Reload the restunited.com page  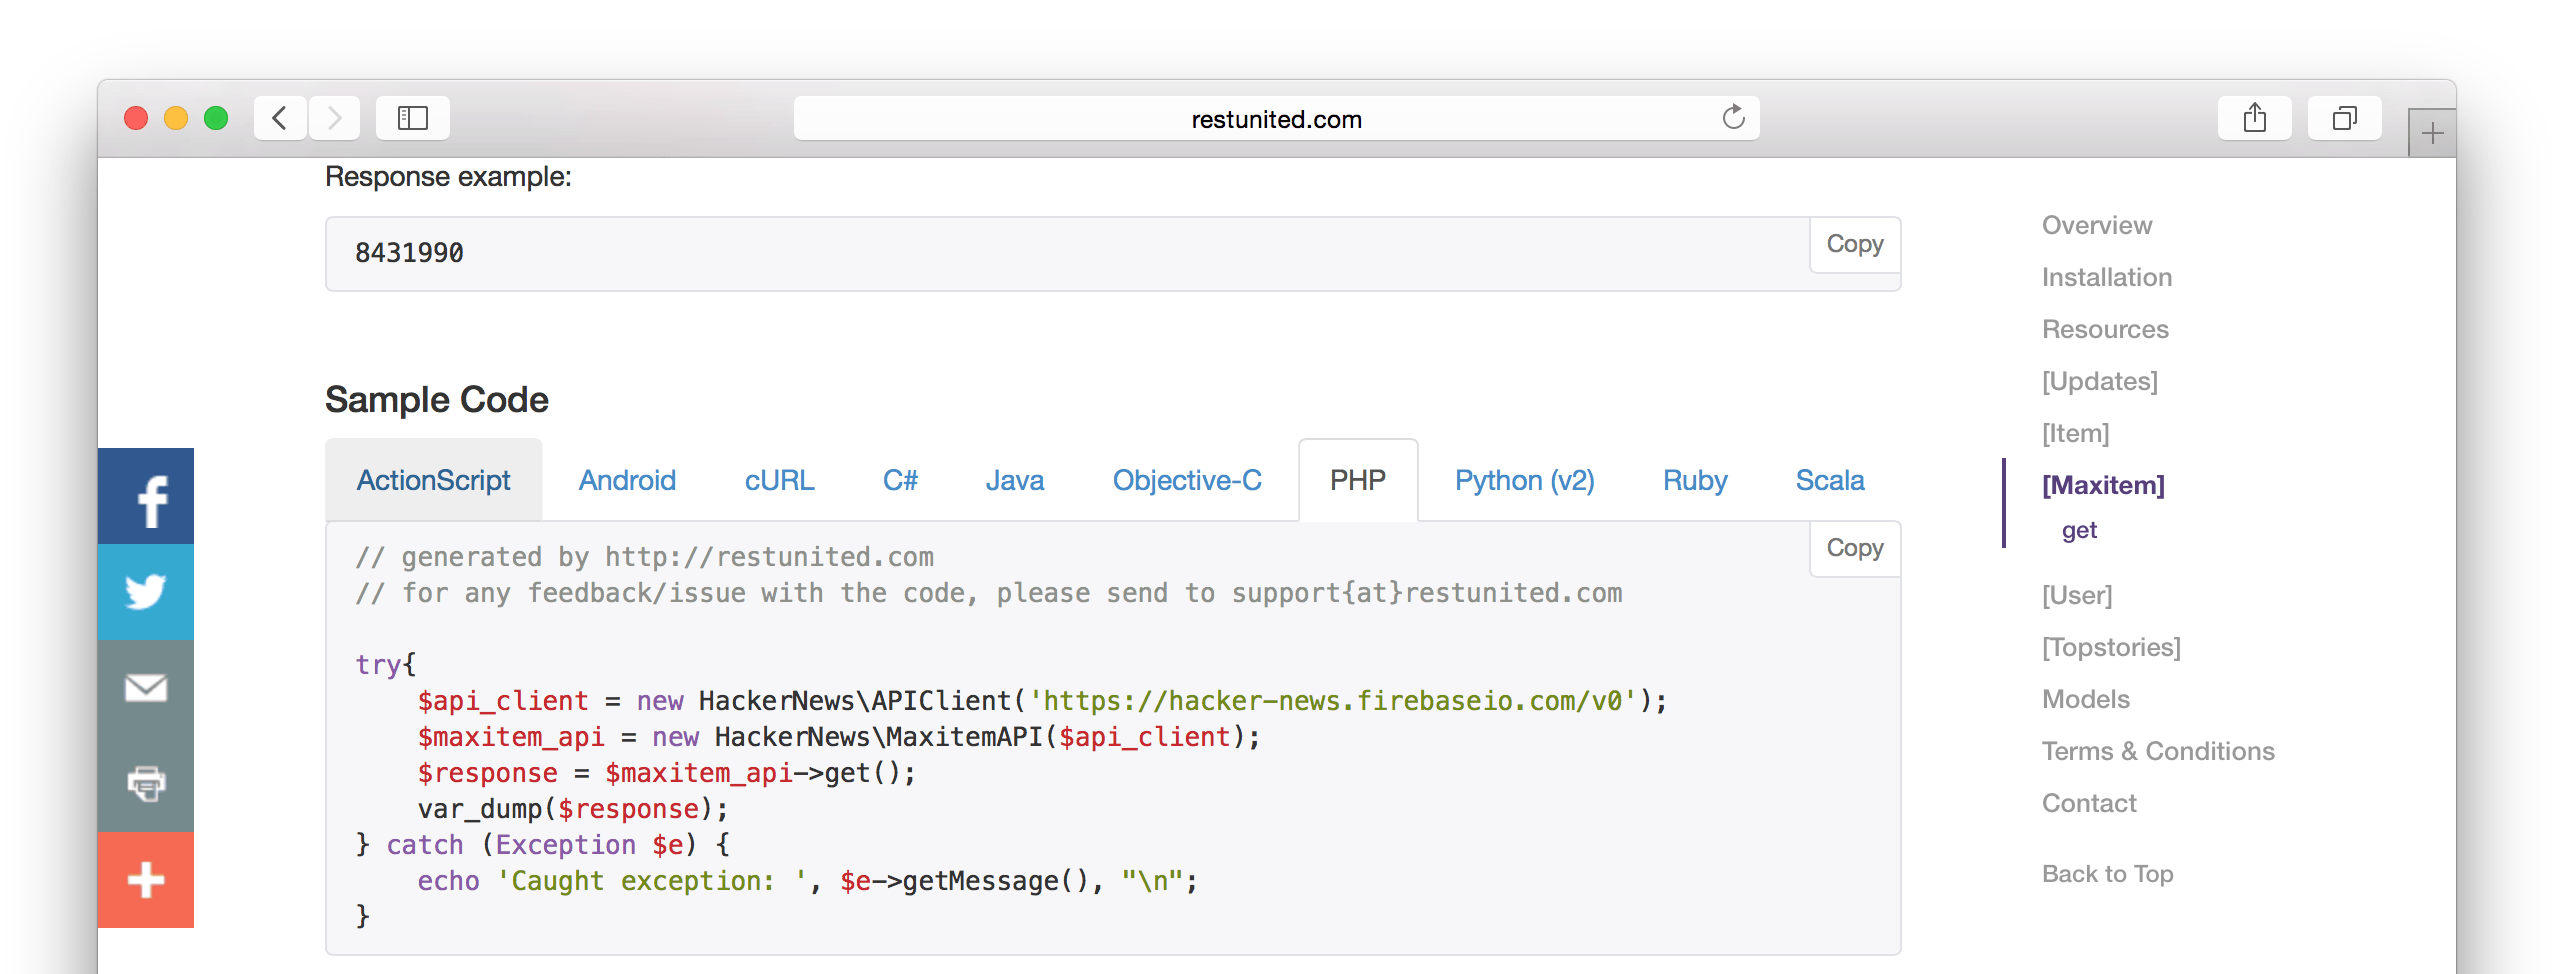pyautogui.click(x=1733, y=118)
